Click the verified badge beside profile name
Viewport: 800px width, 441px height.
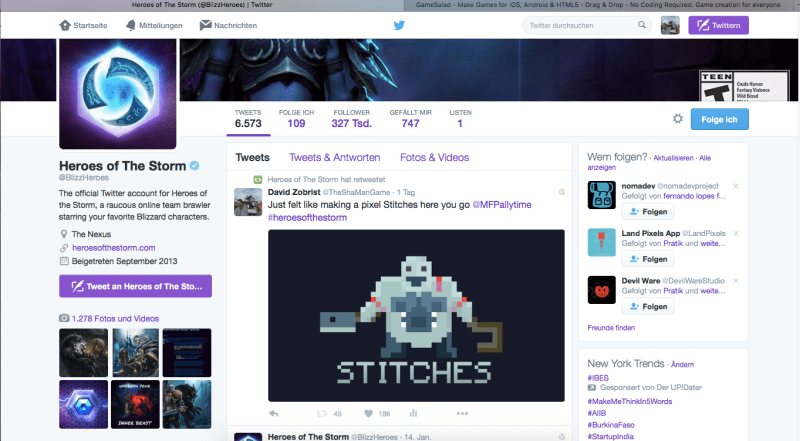tap(194, 165)
